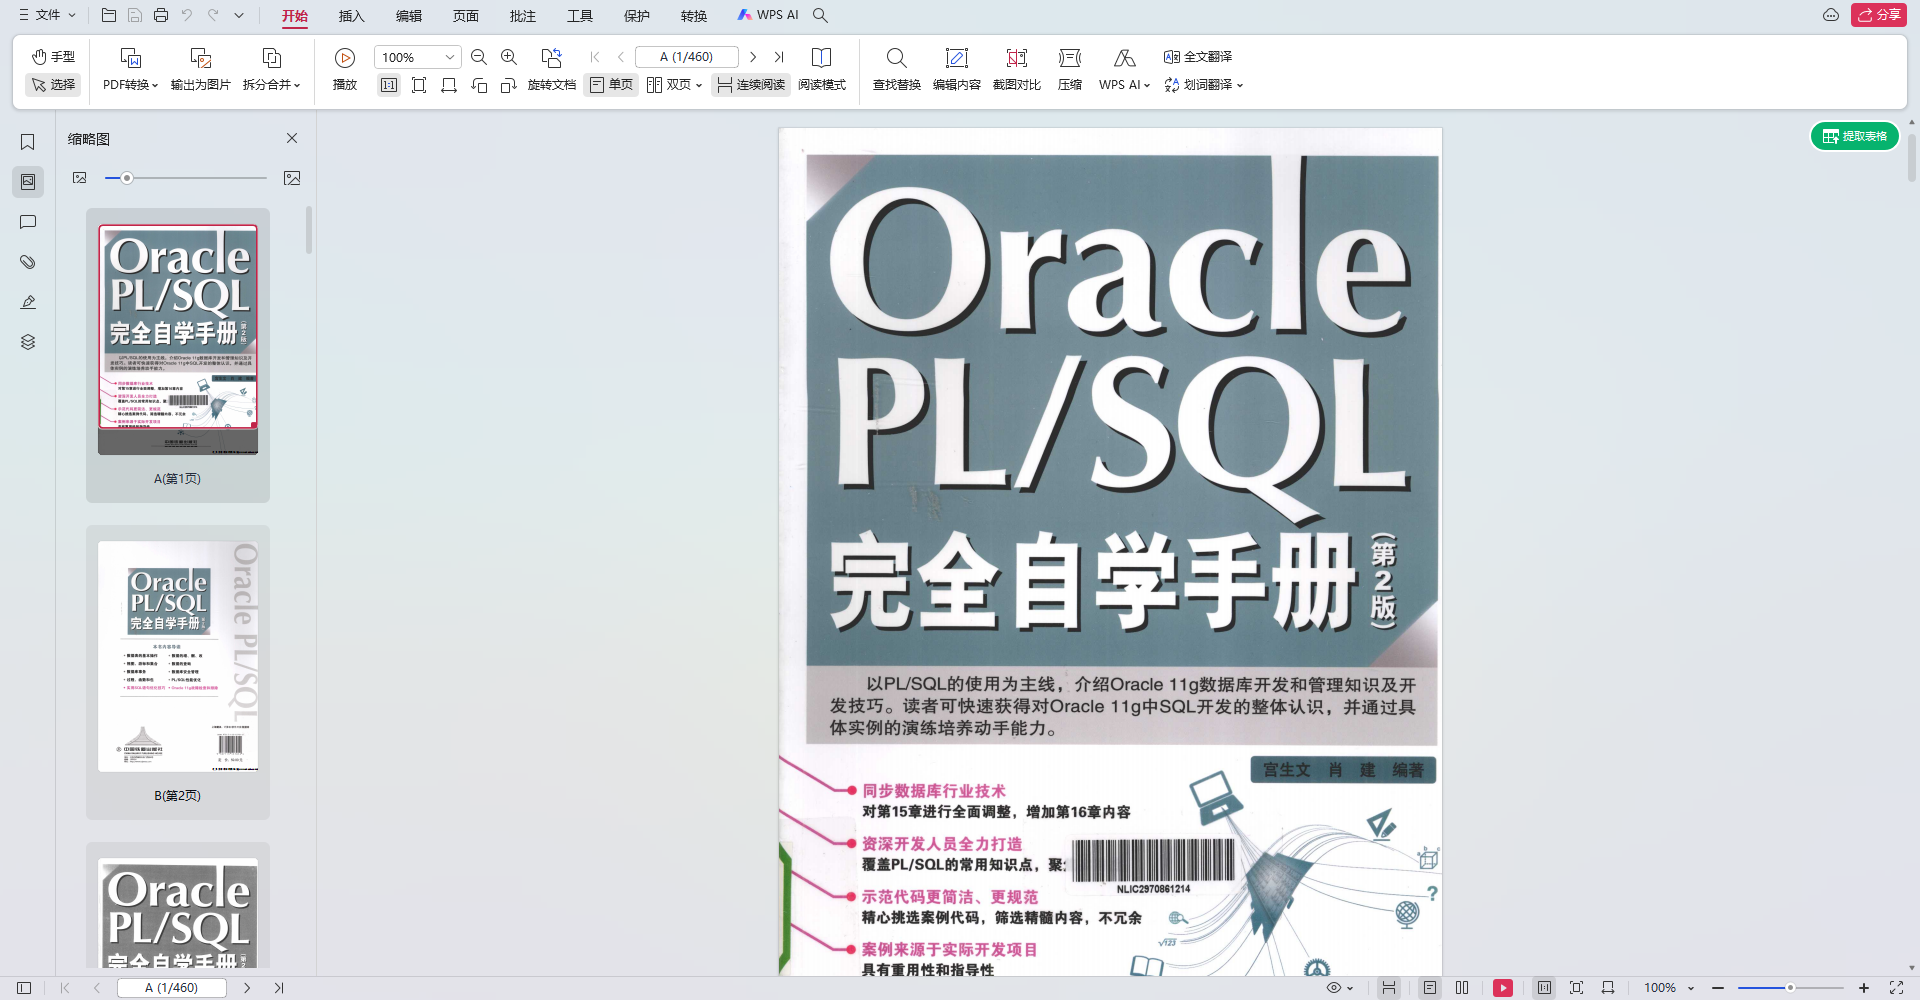Screen dimensions: 1920x1000
Task: Toggle 连续阅读 continuous reading mode
Action: click(751, 85)
